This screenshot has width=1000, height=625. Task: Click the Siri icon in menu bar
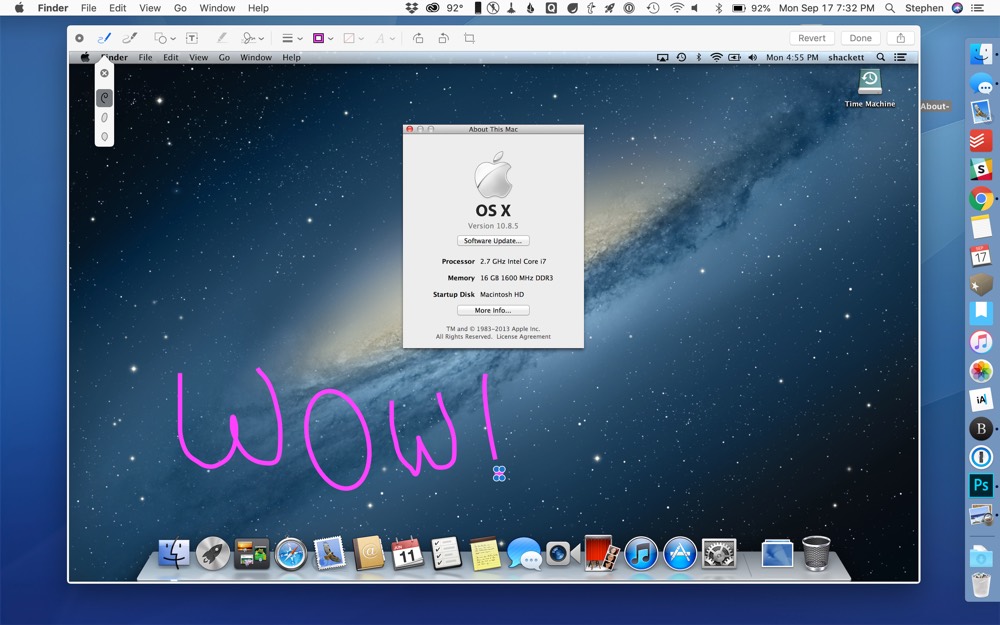coord(957,8)
